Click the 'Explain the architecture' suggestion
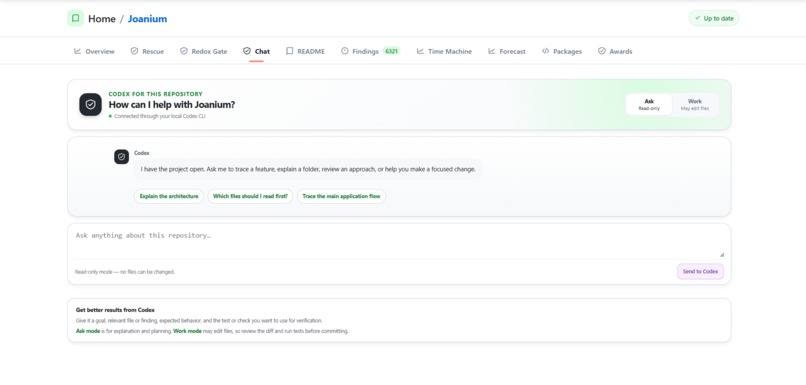Screen dimensions: 806x385 click(169, 196)
